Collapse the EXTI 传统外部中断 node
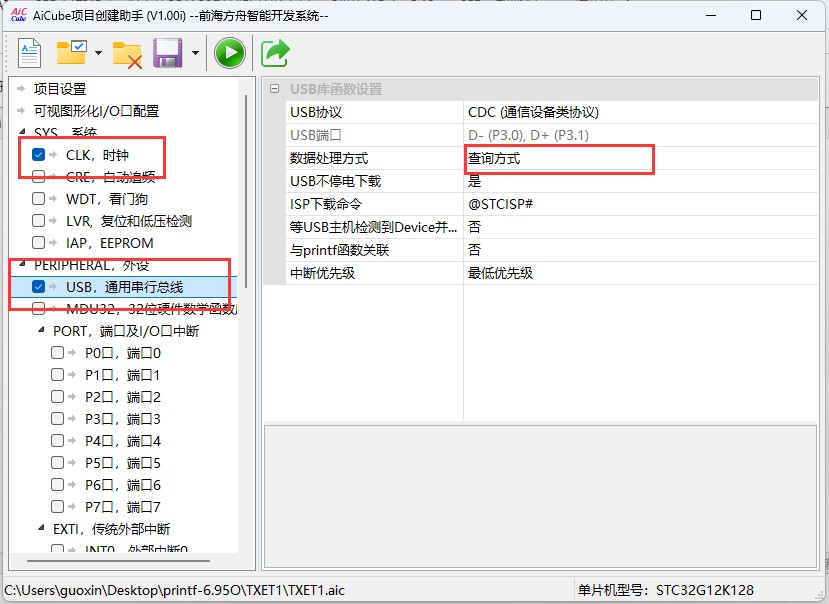This screenshot has height=604, width=829. [41, 528]
